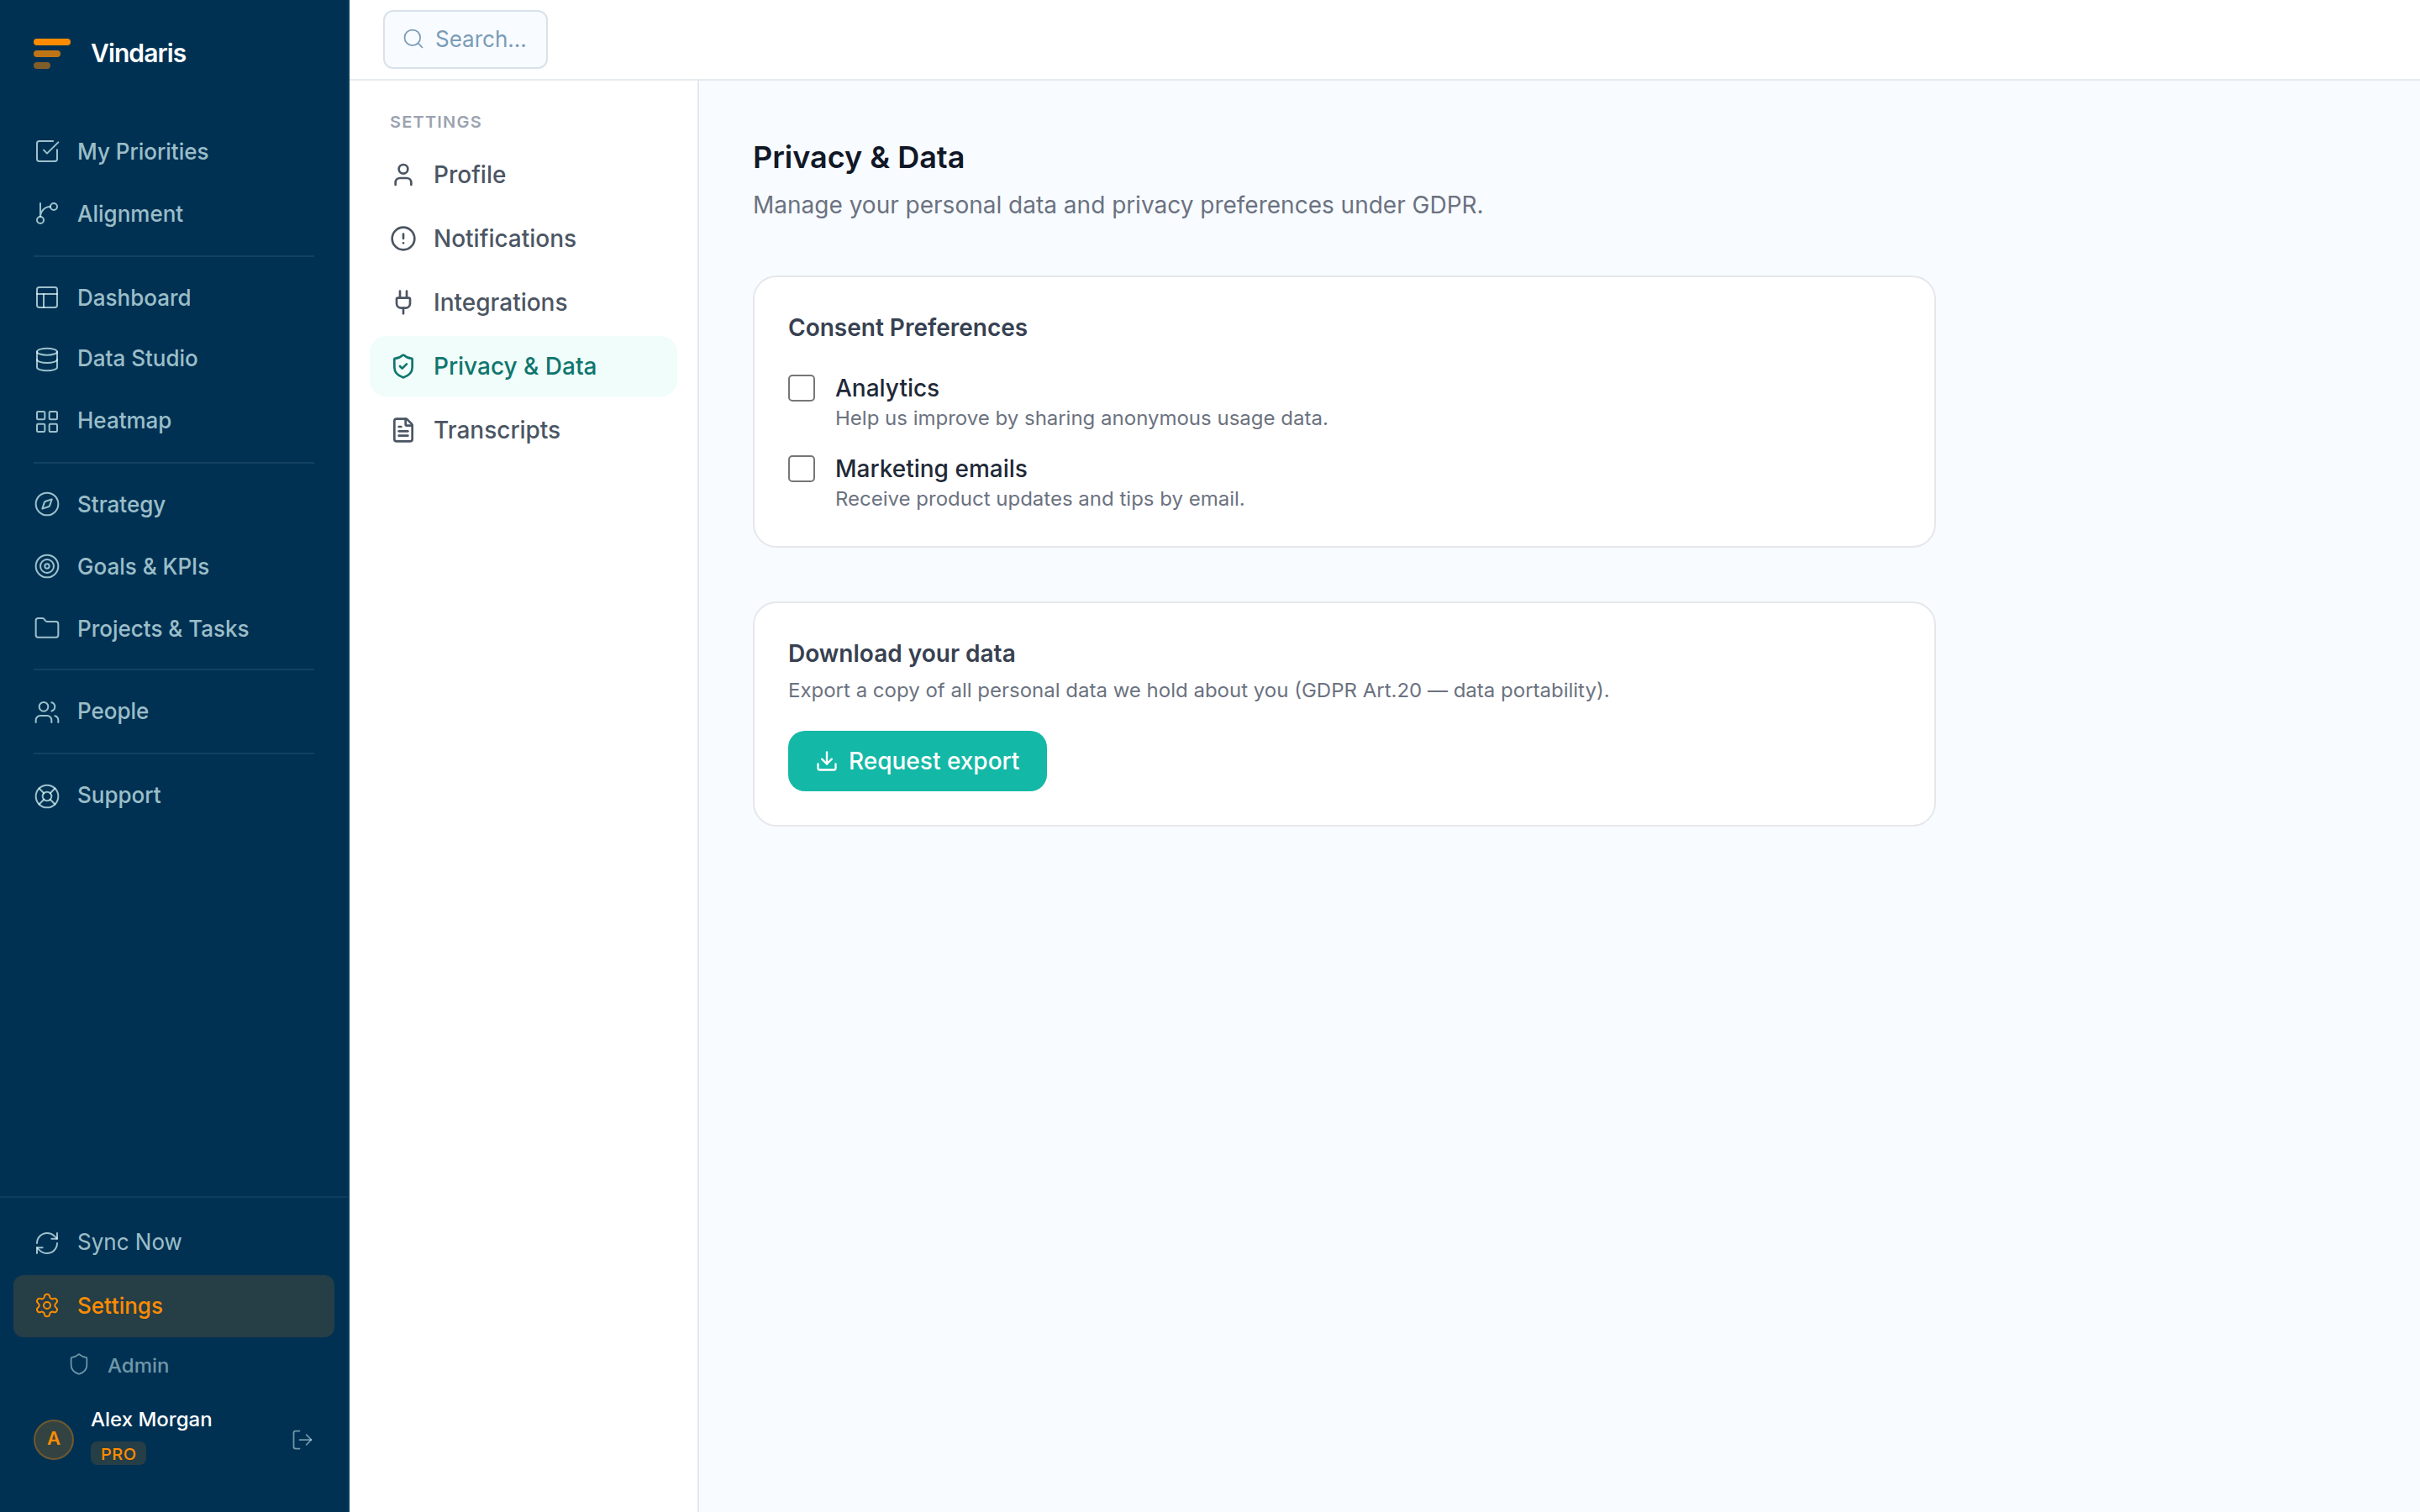Image resolution: width=2420 pixels, height=1512 pixels.
Task: Click the Alex Morgan avatar
Action: pyautogui.click(x=54, y=1439)
